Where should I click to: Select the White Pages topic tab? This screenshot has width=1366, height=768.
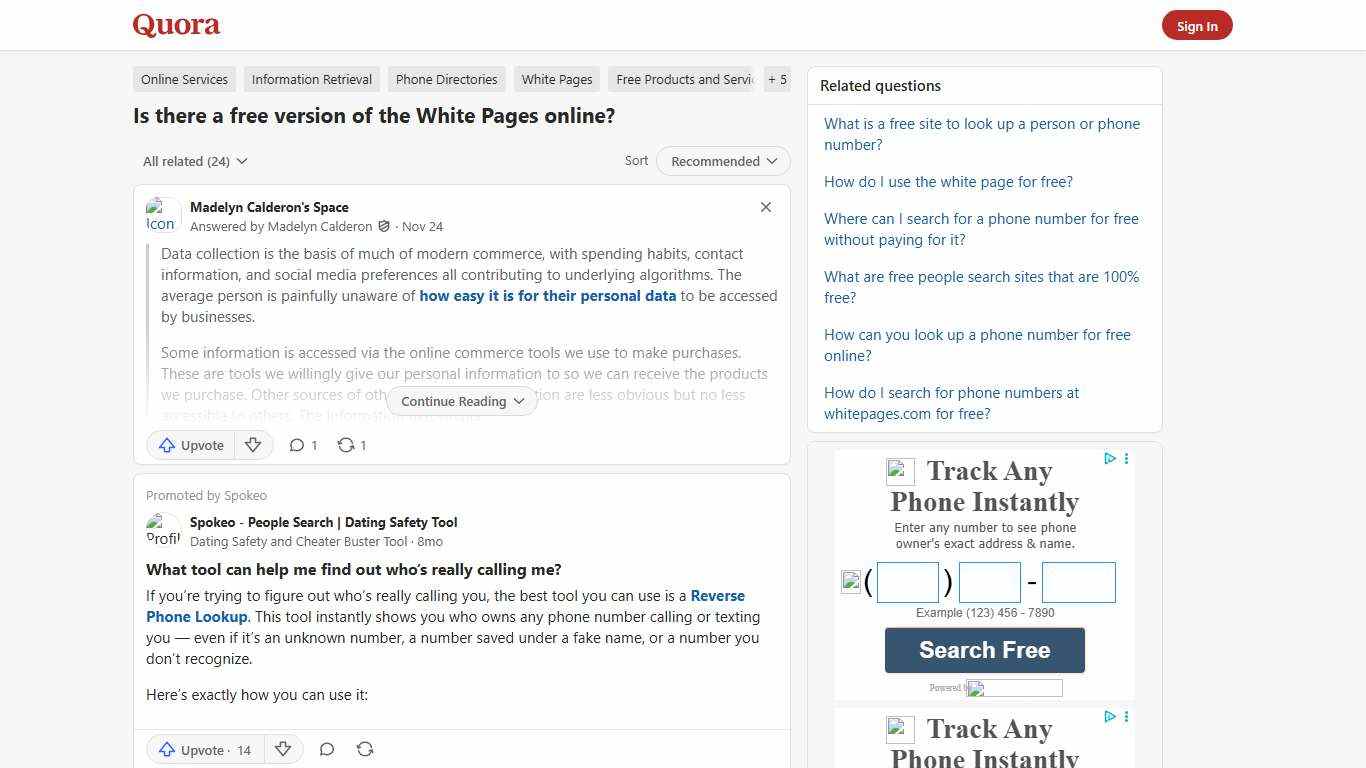click(x=556, y=79)
